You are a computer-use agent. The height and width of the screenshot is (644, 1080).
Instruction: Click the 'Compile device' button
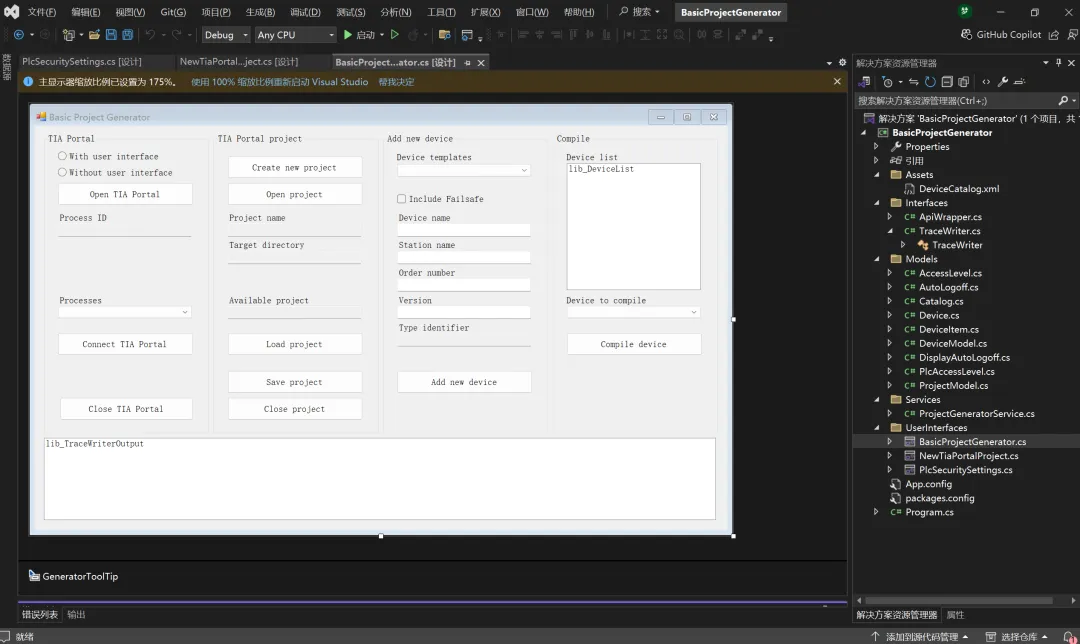[633, 344]
